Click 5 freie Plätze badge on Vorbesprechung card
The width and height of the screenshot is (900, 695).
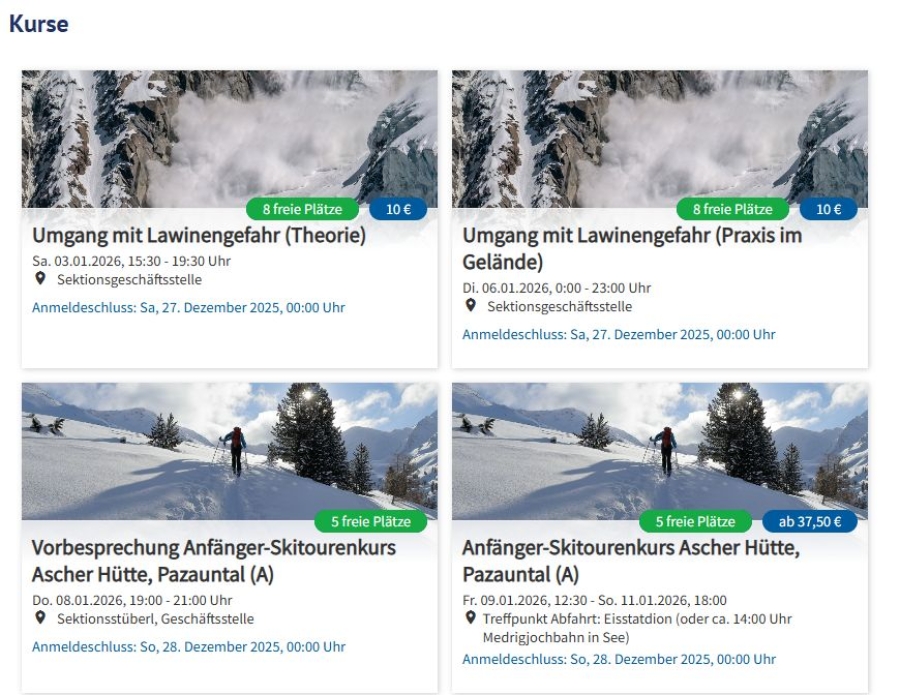[x=371, y=522]
